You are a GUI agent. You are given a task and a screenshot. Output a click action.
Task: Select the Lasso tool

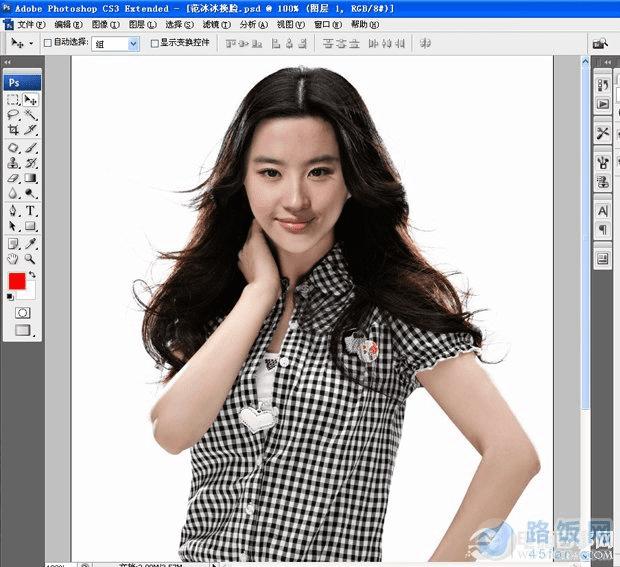(x=13, y=115)
